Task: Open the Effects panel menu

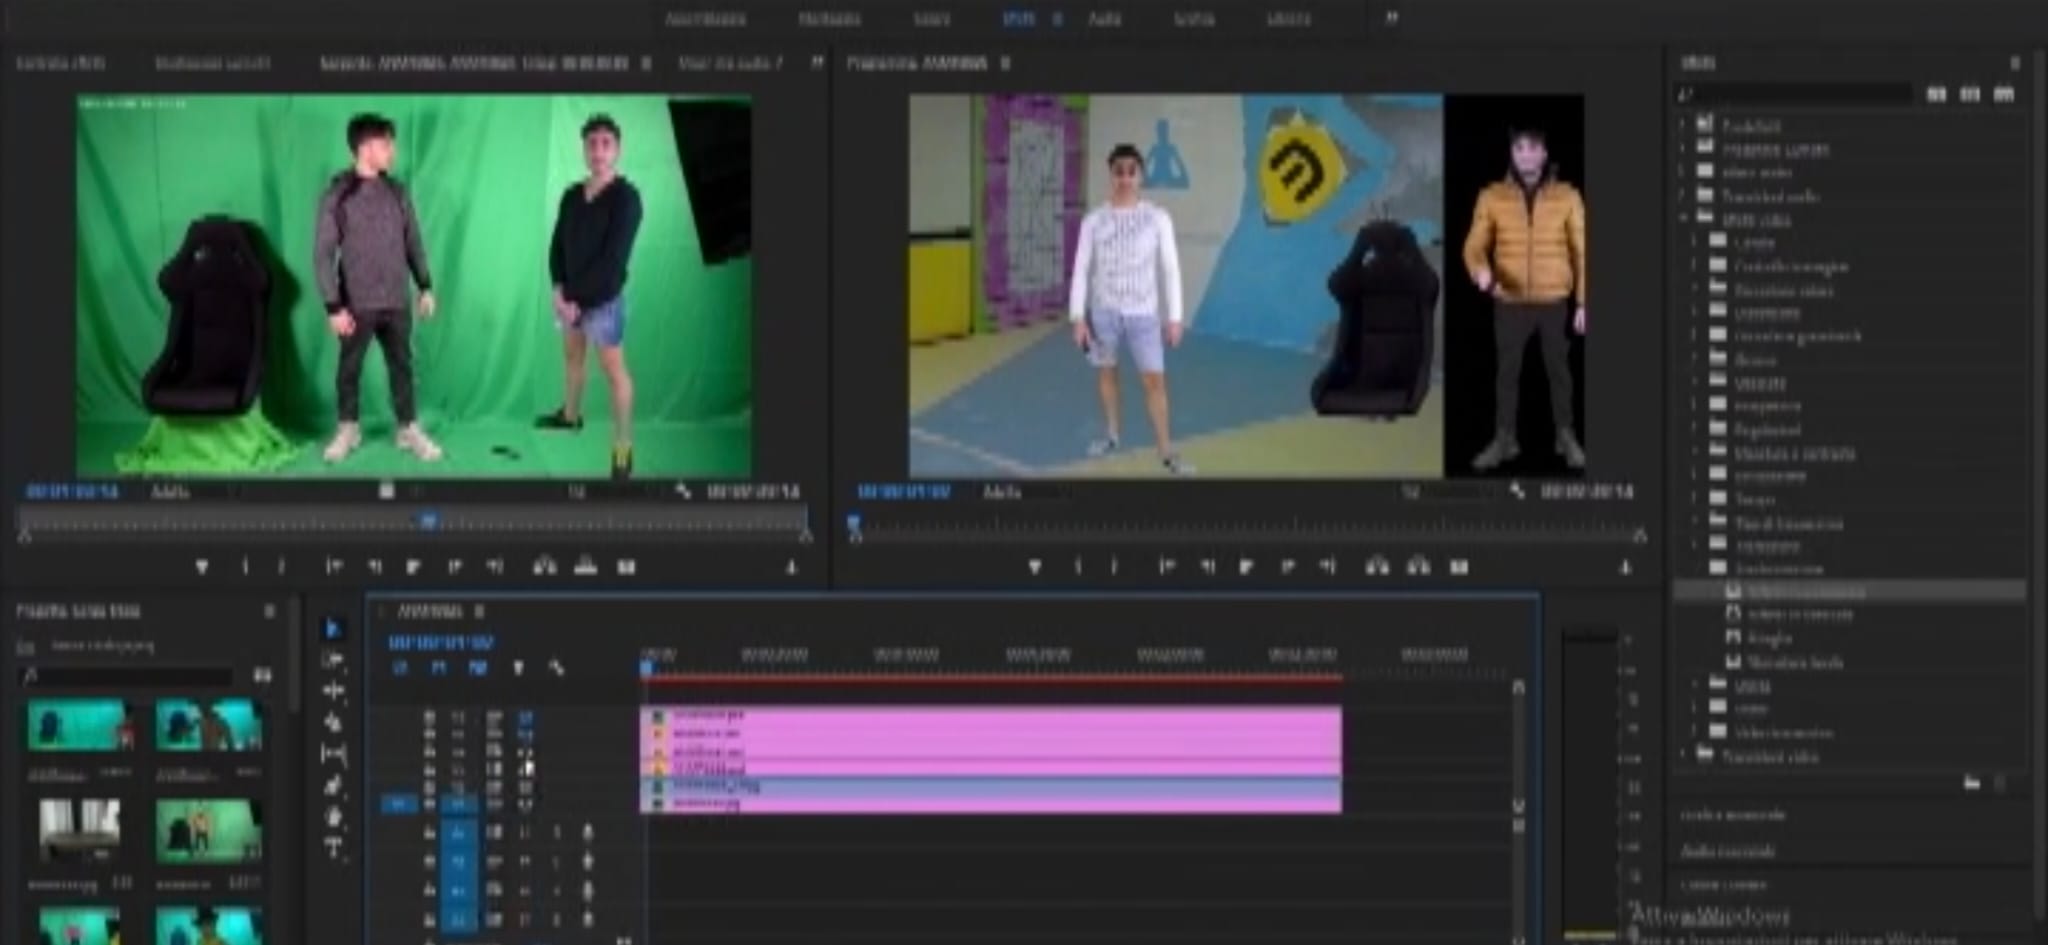Action: [2015, 62]
